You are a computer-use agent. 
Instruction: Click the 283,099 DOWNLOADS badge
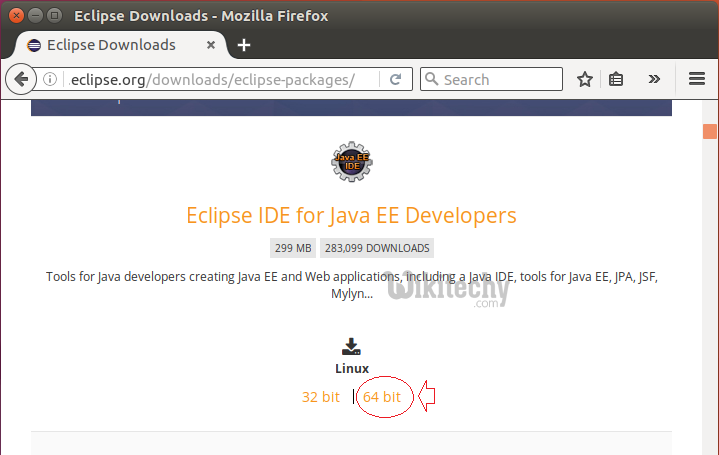point(377,248)
